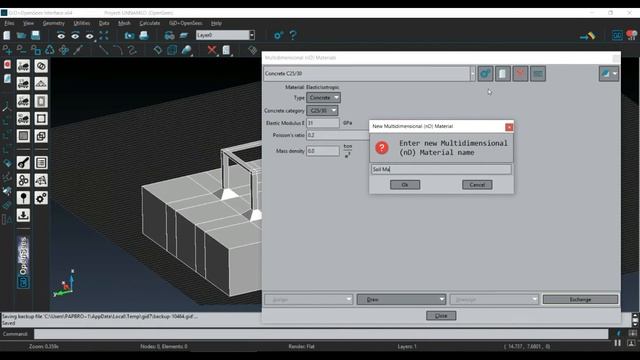Open the Data menu
640x360 pixels.
104,23
